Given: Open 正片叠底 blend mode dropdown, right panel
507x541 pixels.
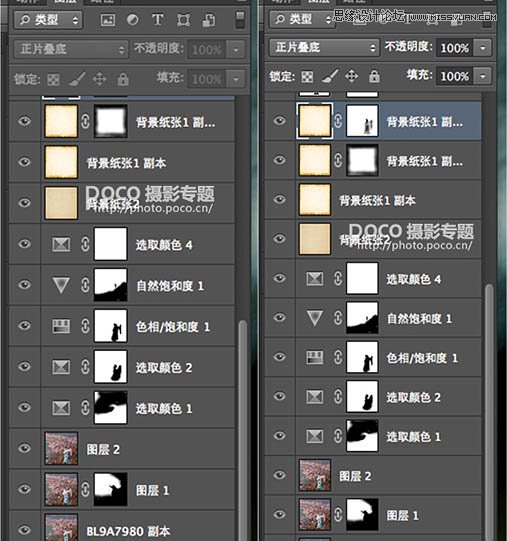Looking at the screenshot, I should pos(324,47).
